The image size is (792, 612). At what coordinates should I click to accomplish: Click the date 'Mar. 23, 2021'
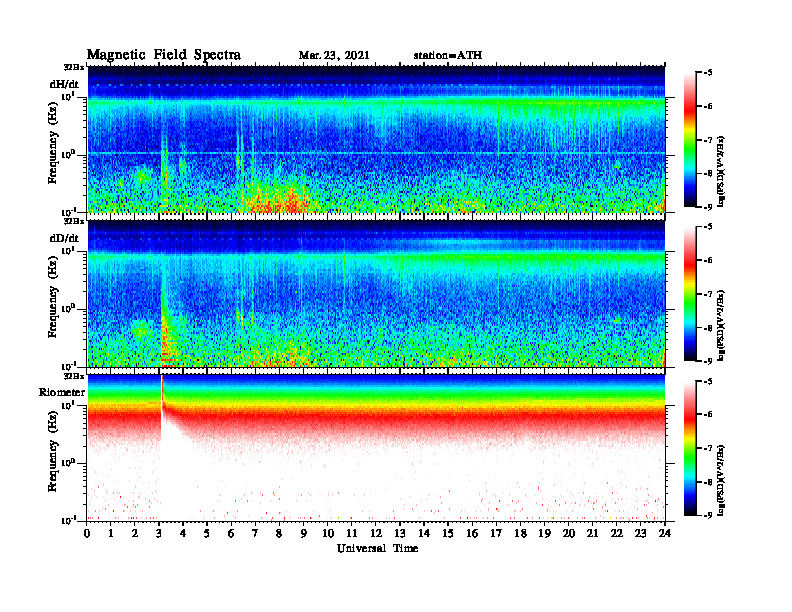pyautogui.click(x=334, y=55)
